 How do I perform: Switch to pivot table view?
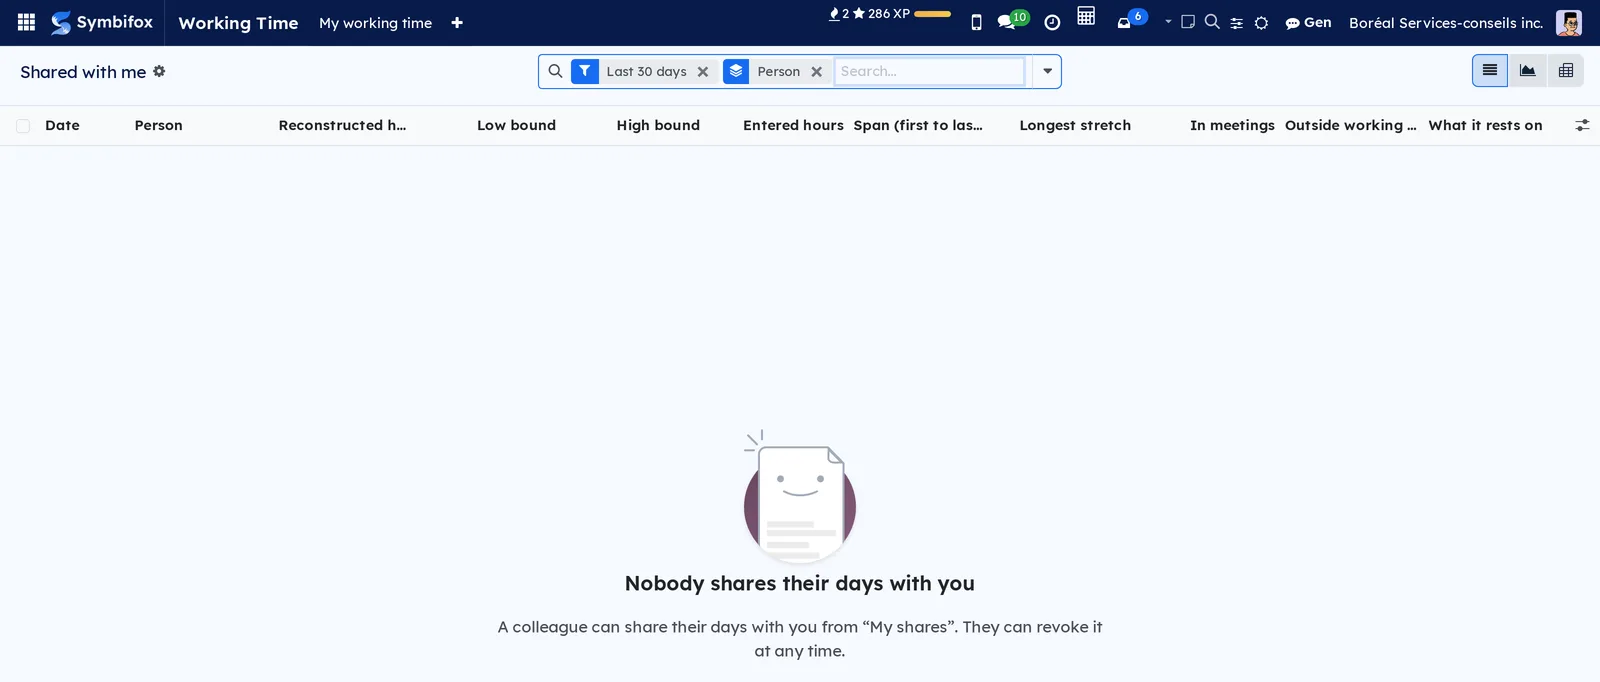point(1566,70)
